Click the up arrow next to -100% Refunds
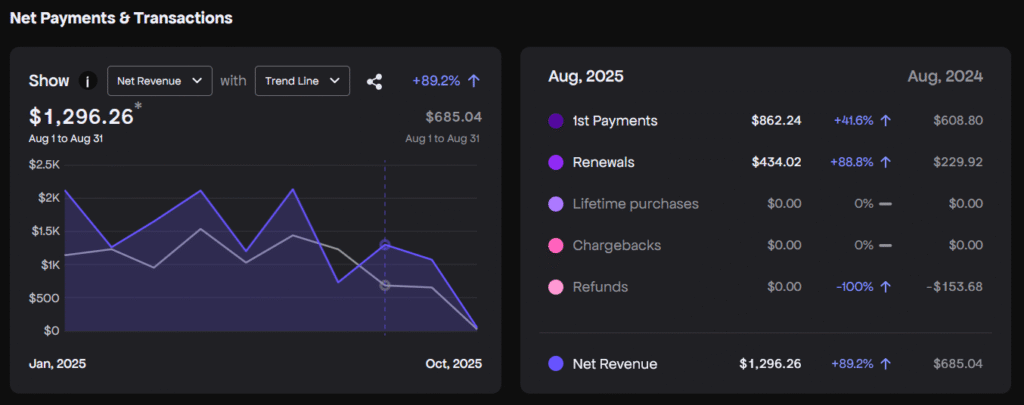Image resolution: width=1024 pixels, height=405 pixels. [886, 287]
